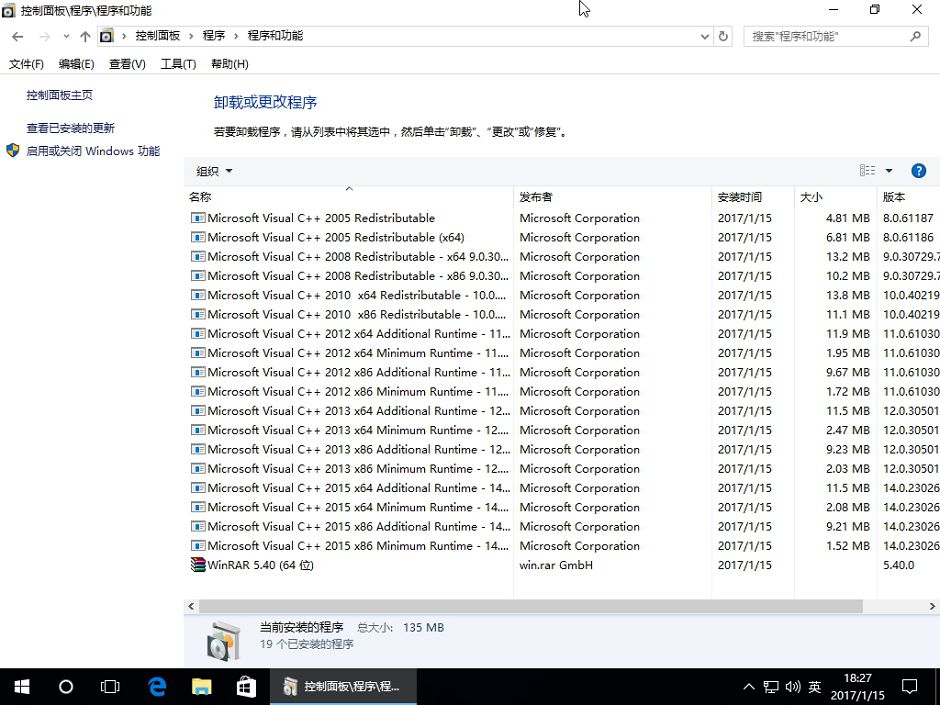Click the Forward navigation arrow
Screen dimensions: 940x705
click(44, 37)
